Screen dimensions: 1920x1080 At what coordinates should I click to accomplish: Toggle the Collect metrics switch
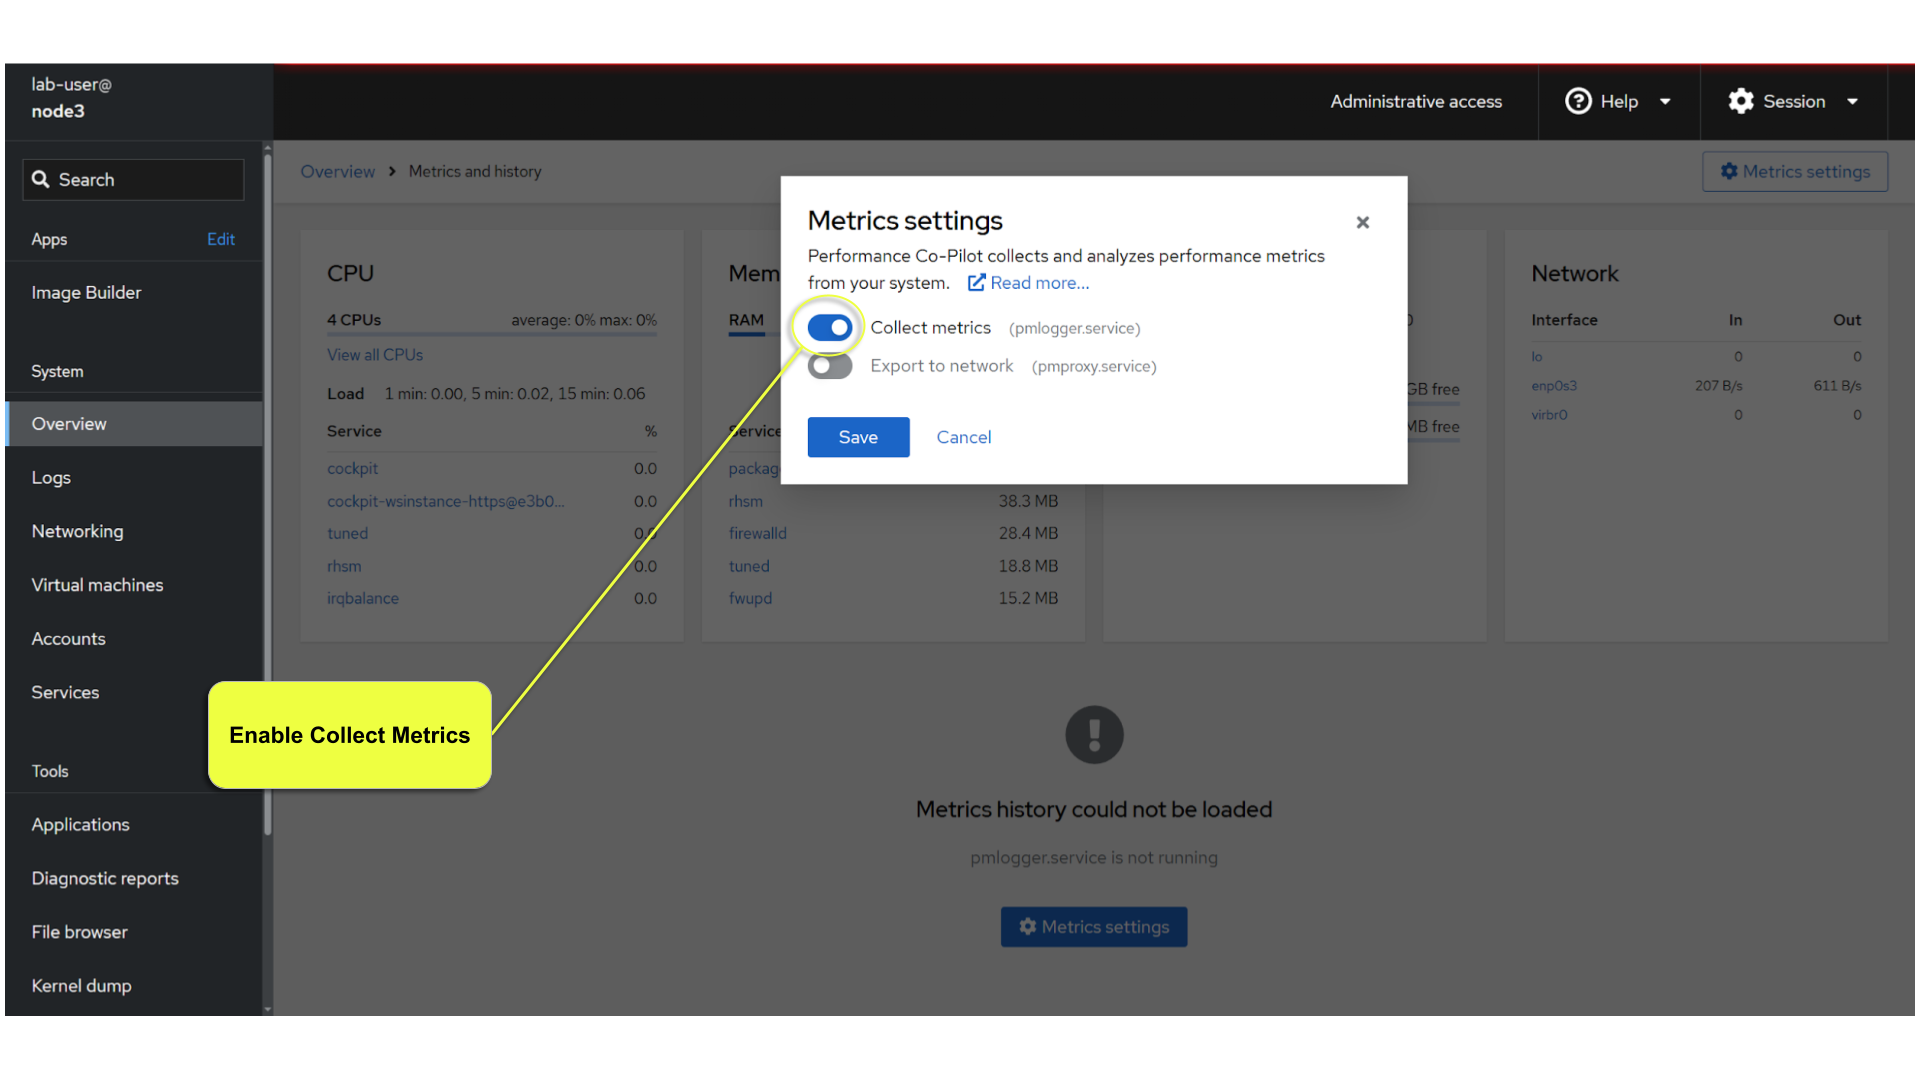[830, 328]
